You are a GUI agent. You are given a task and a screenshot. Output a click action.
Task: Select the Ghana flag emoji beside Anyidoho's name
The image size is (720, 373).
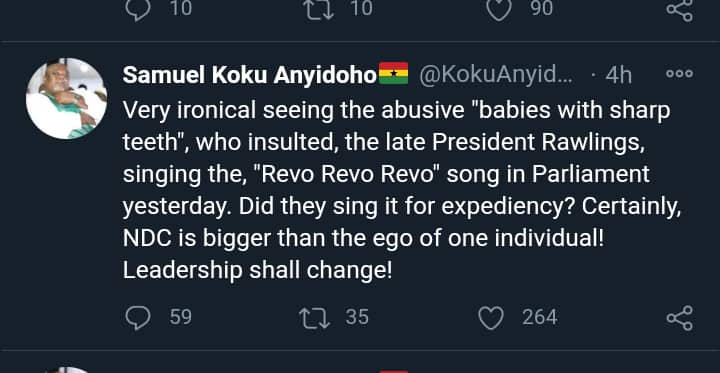tap(394, 73)
